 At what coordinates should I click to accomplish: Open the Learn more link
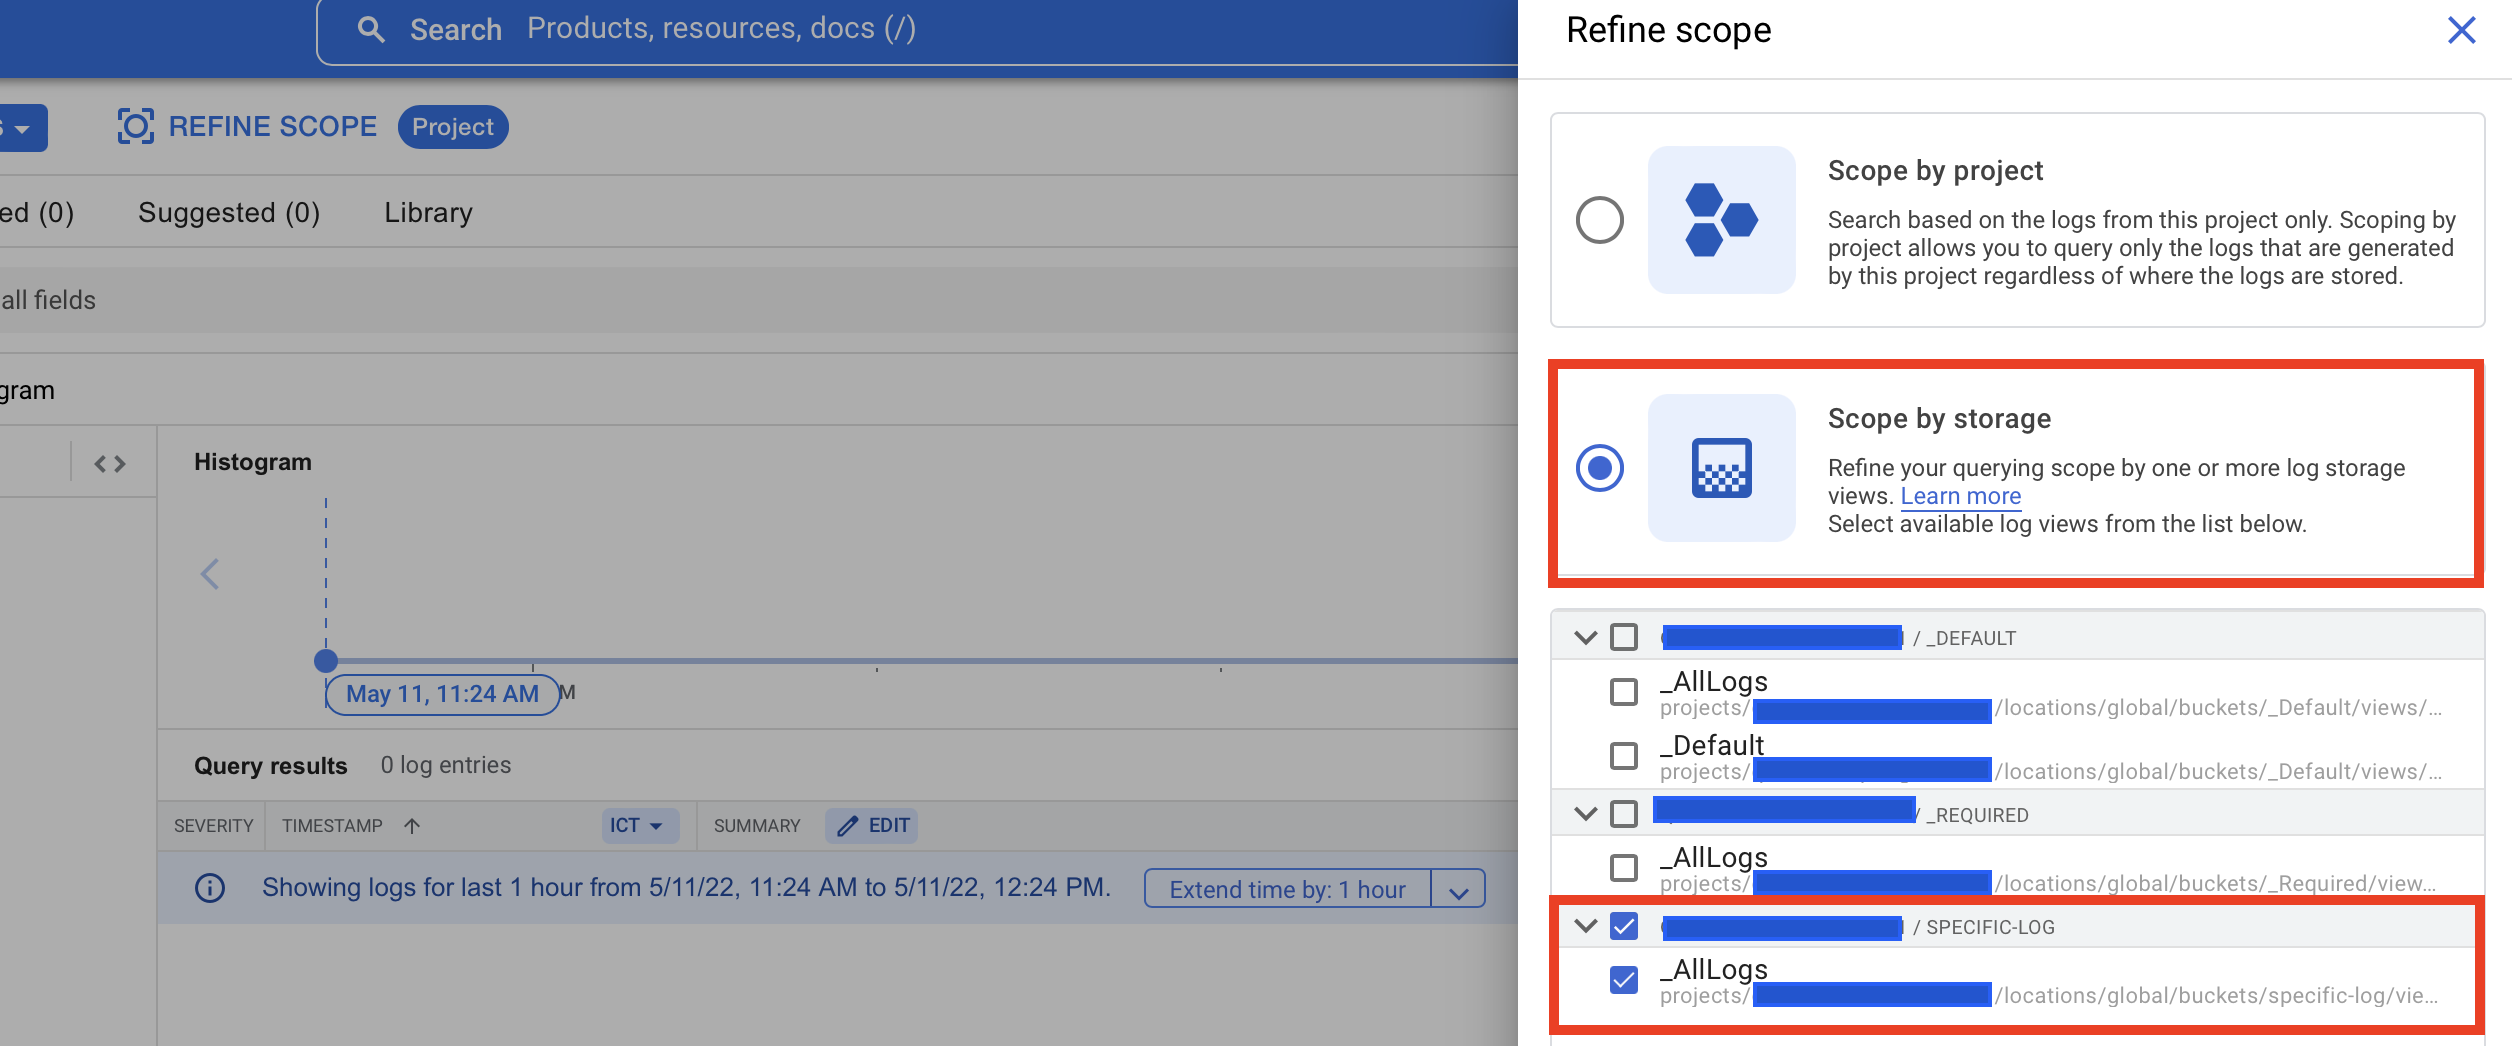[1960, 496]
